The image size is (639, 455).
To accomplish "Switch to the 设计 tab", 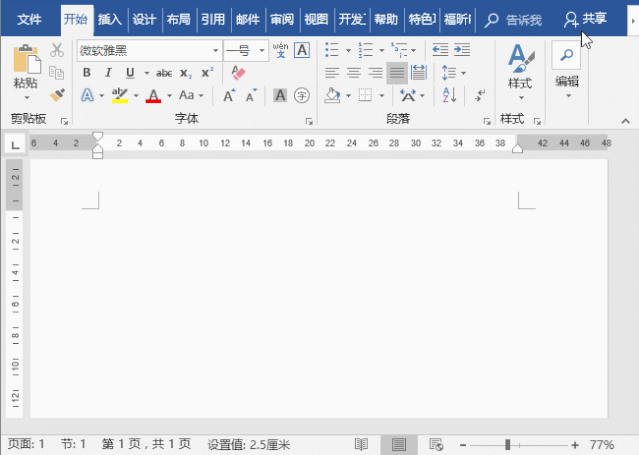I will point(144,19).
